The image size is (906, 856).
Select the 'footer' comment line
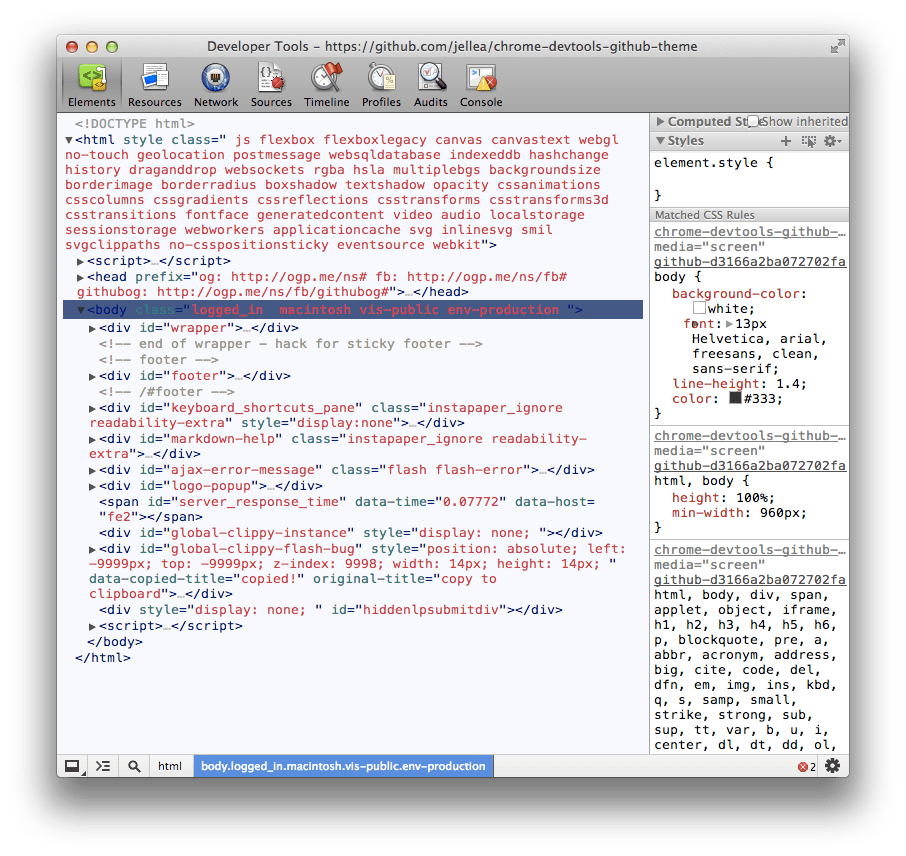[x=159, y=360]
